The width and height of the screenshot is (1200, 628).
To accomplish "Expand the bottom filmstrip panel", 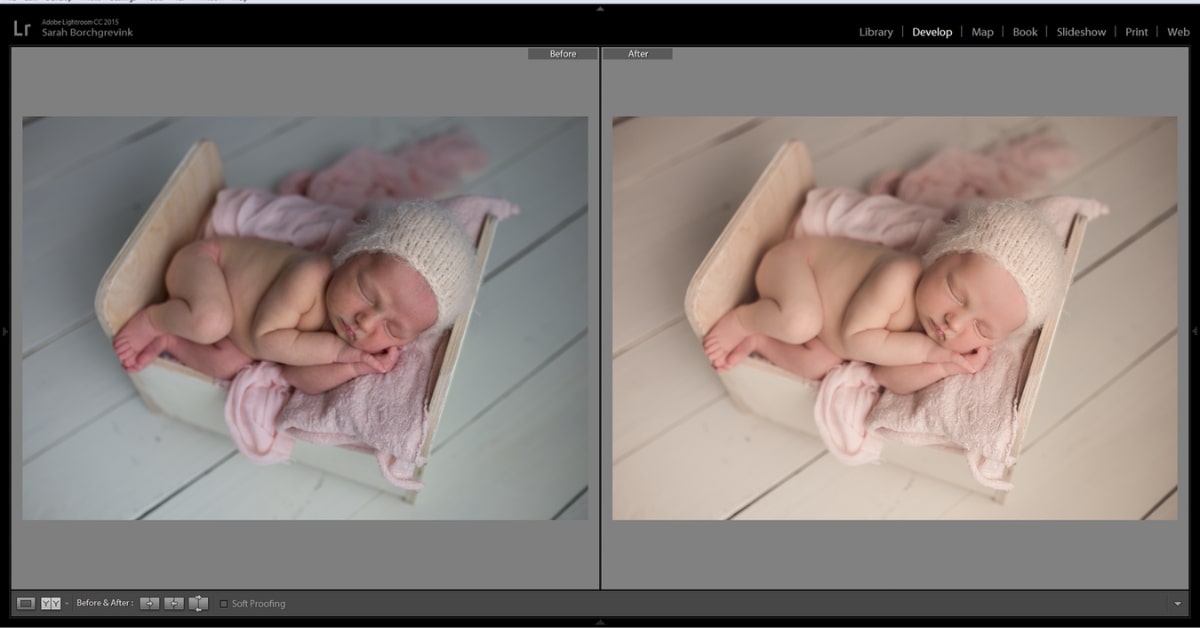I will click(600, 622).
